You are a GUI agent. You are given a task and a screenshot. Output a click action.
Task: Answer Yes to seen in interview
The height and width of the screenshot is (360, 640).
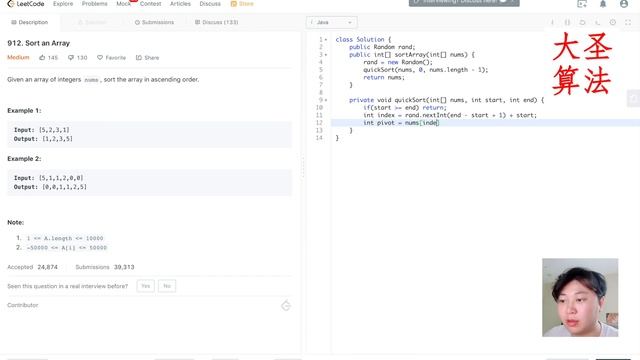[x=146, y=286]
